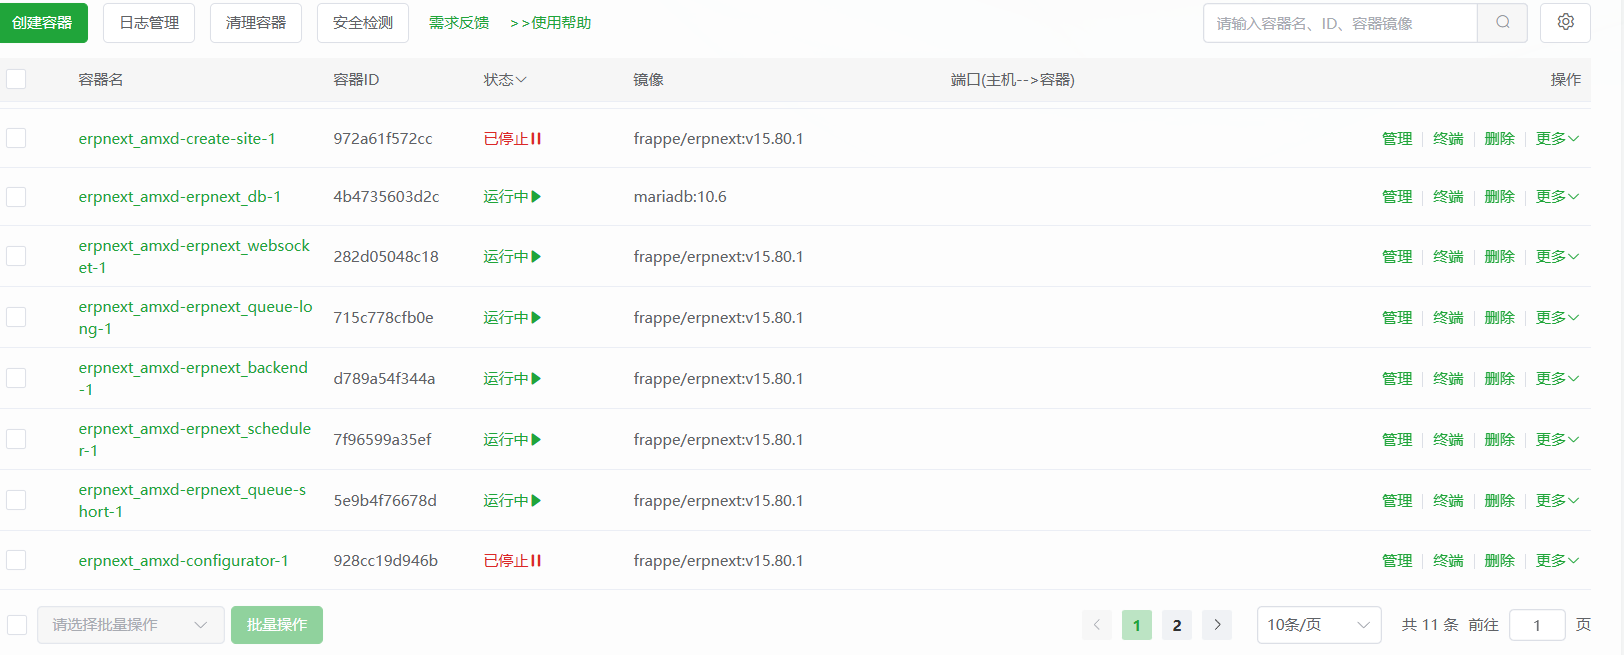Click running status icon for erpnext_backend-1
The width and height of the screenshot is (1624, 655).
click(537, 379)
